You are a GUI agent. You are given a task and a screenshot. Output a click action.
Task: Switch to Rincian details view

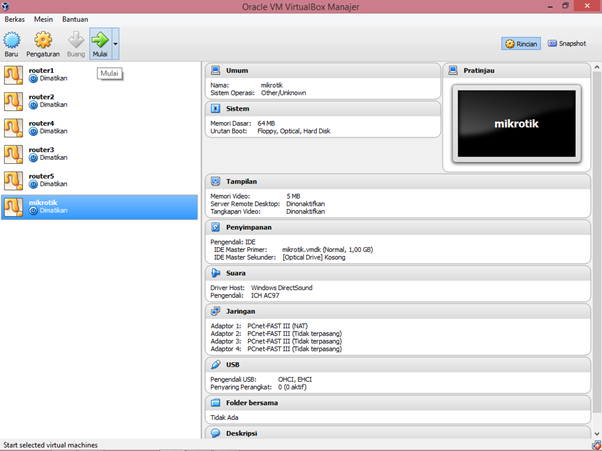[x=521, y=44]
